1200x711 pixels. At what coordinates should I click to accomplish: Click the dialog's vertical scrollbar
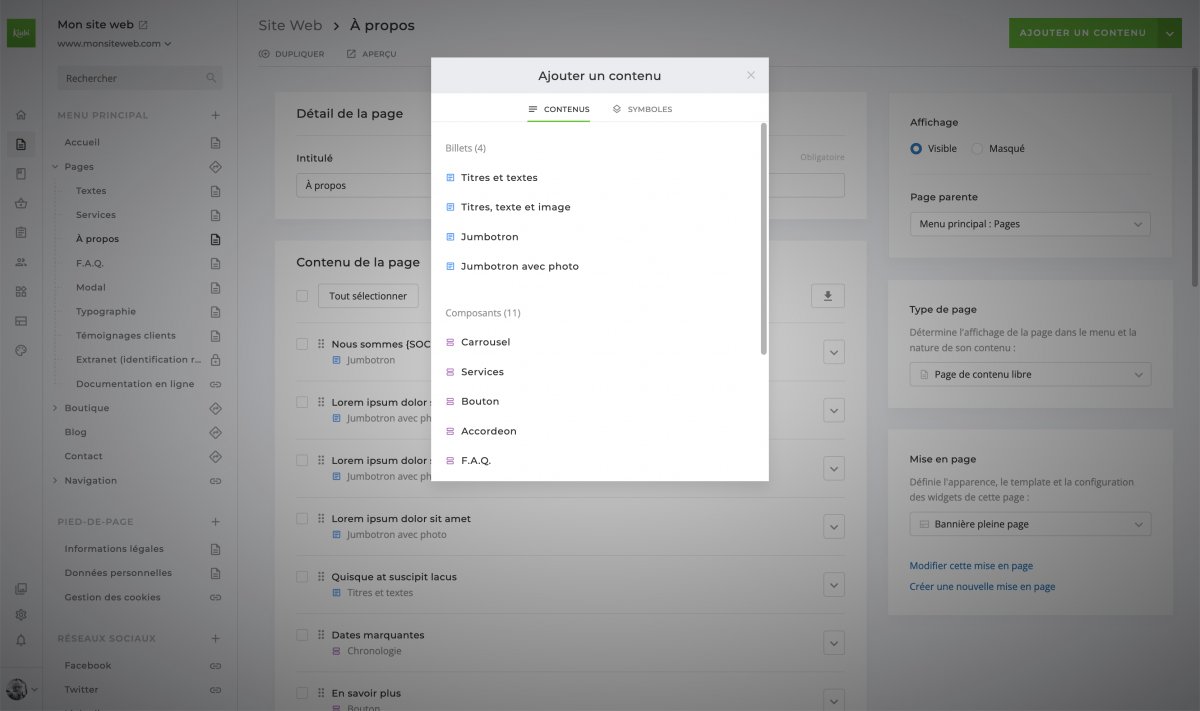pyautogui.click(x=764, y=238)
